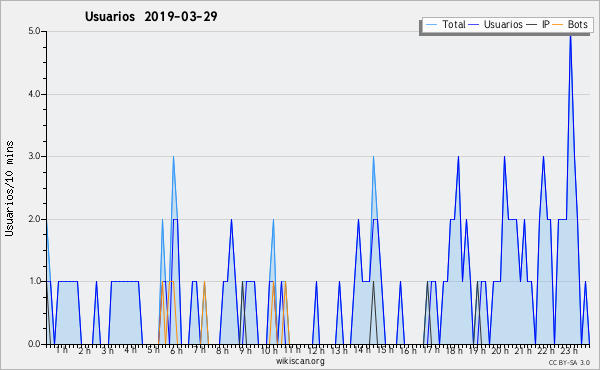Click the '6 h' x-axis label
The height and width of the screenshot is (370, 600).
point(176,350)
